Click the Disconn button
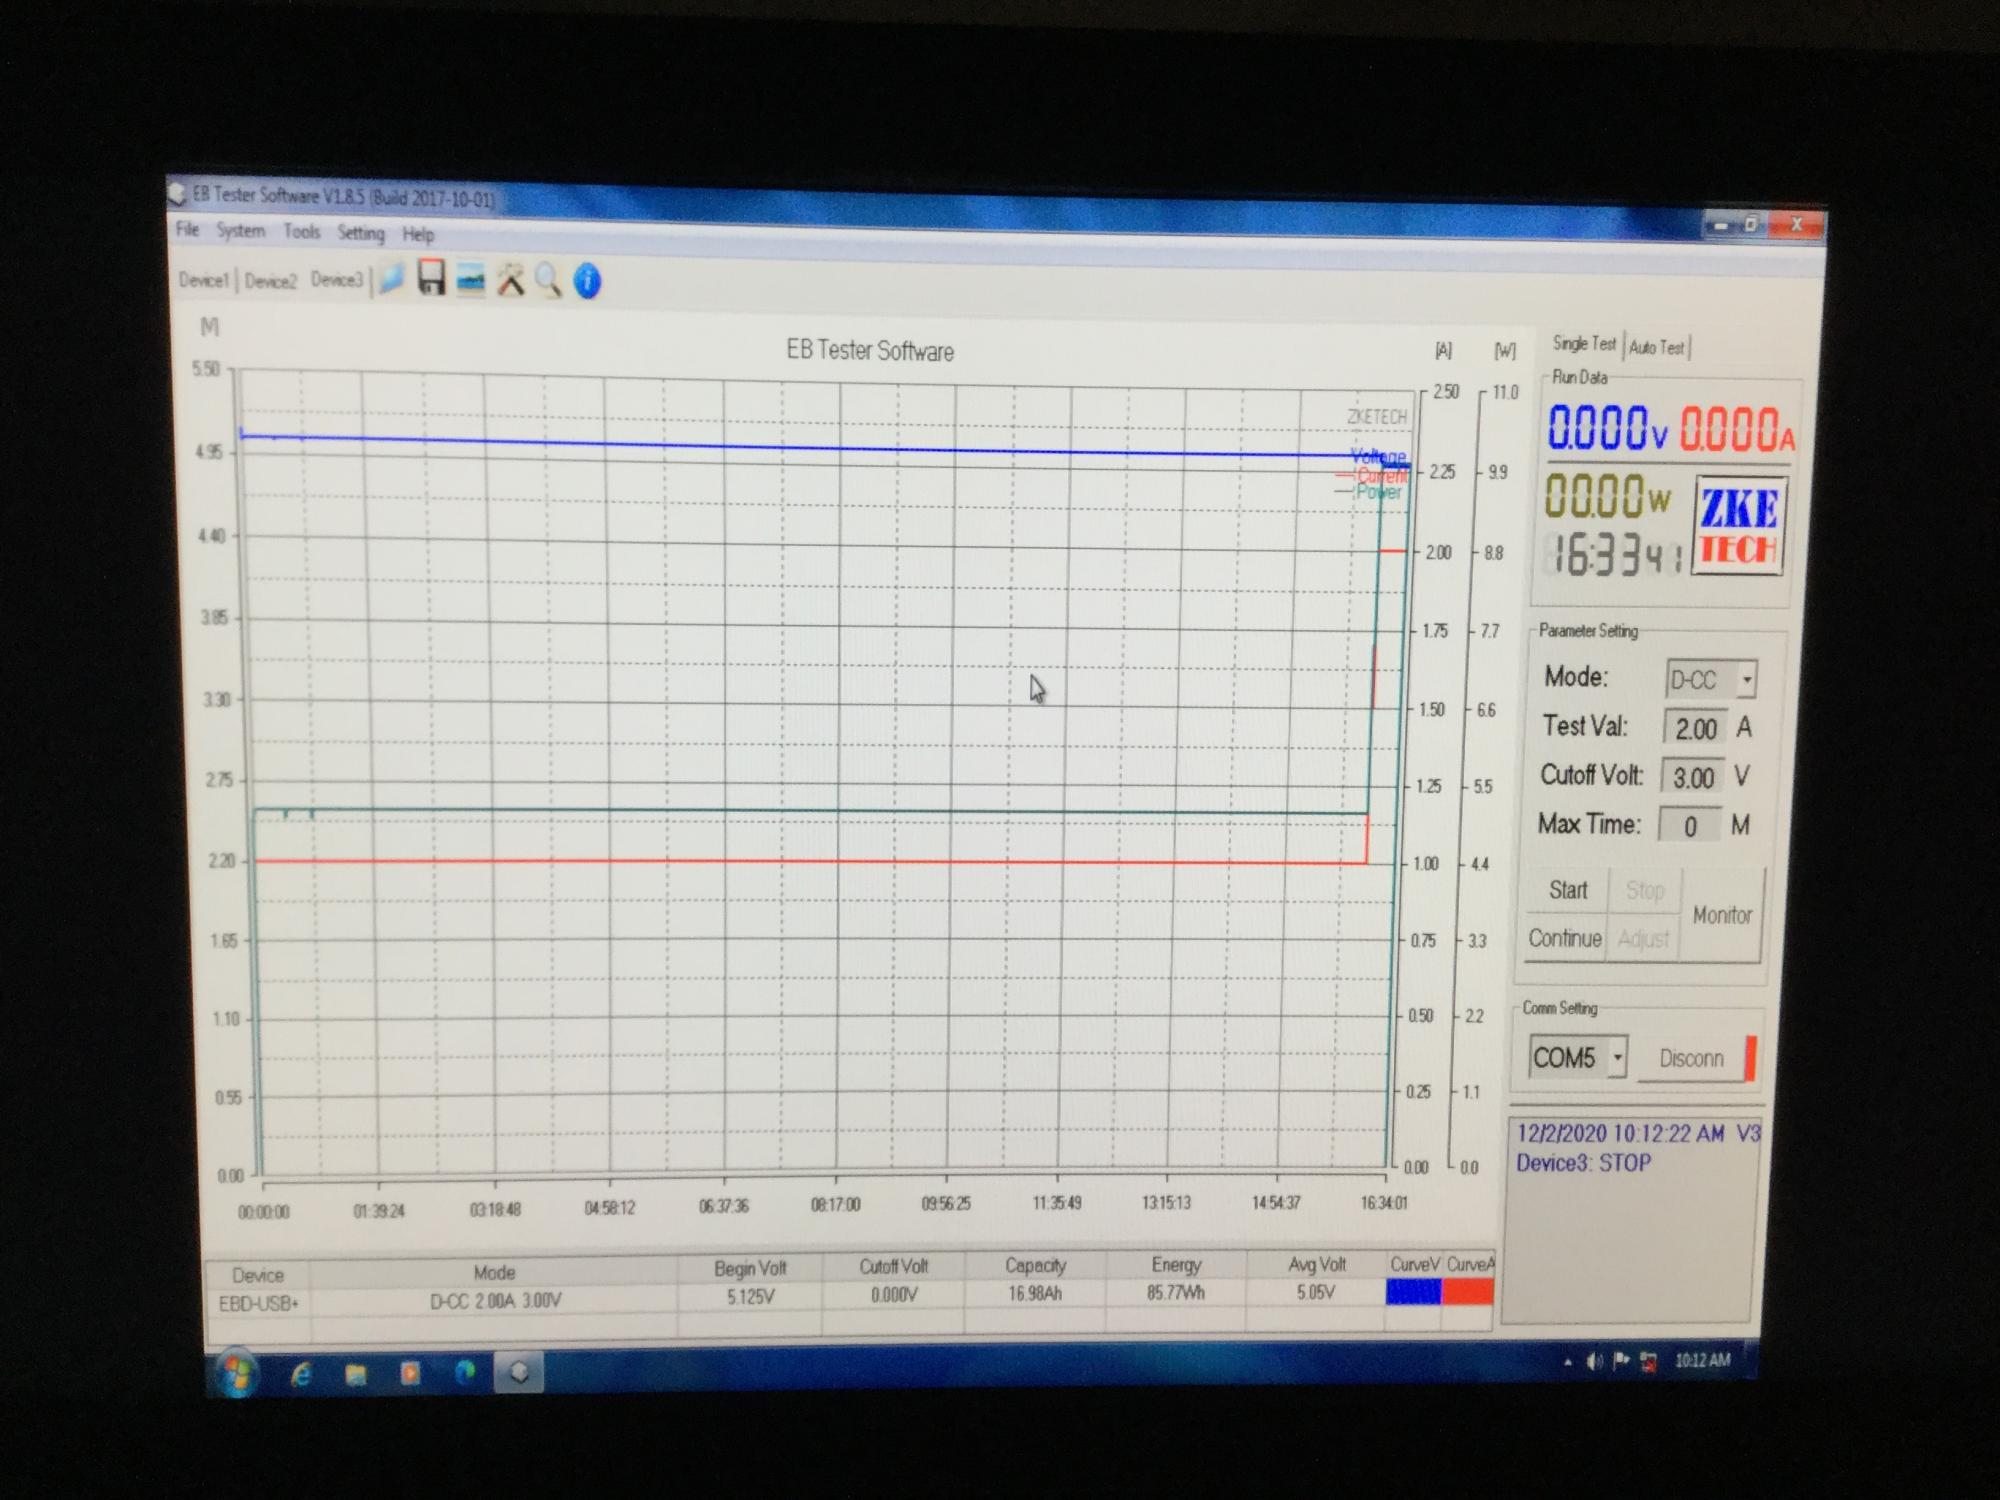This screenshot has width=2000, height=1500. click(1692, 1058)
